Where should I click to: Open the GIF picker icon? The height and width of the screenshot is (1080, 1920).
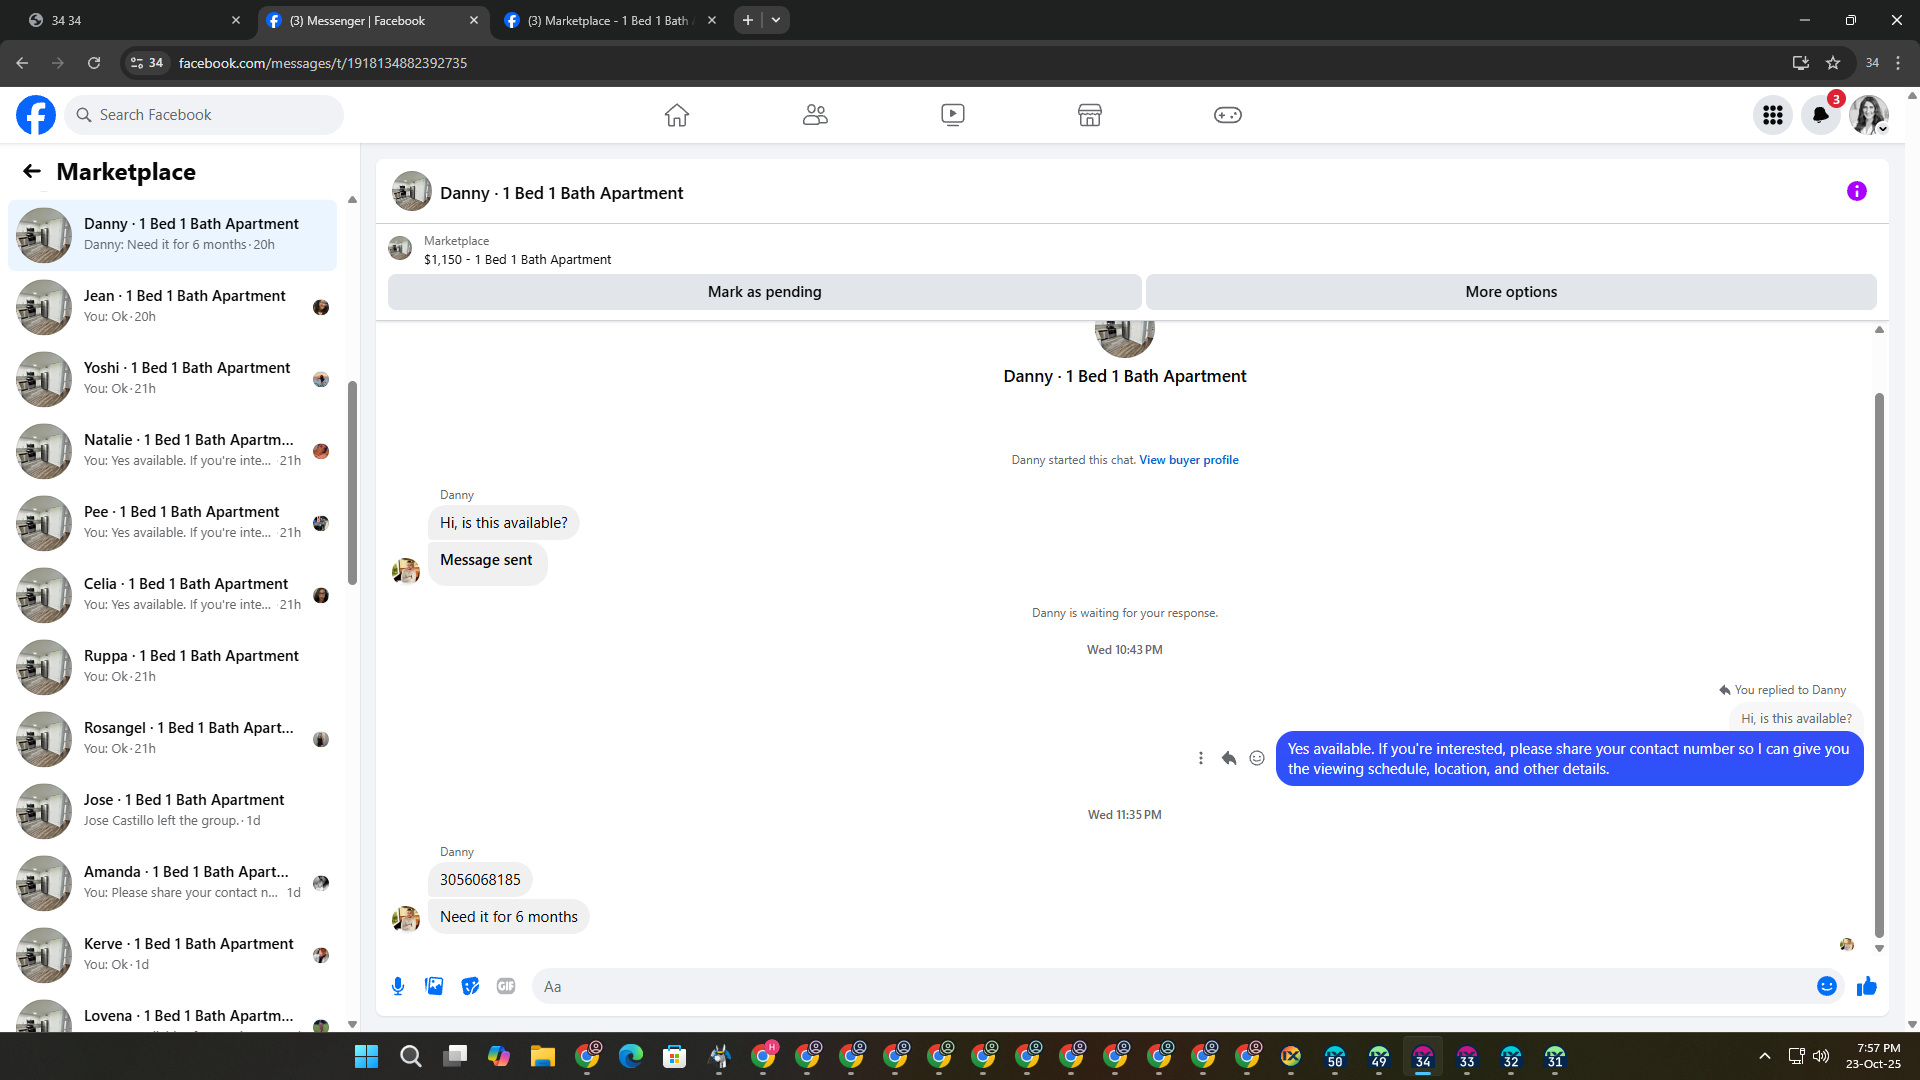(x=506, y=986)
